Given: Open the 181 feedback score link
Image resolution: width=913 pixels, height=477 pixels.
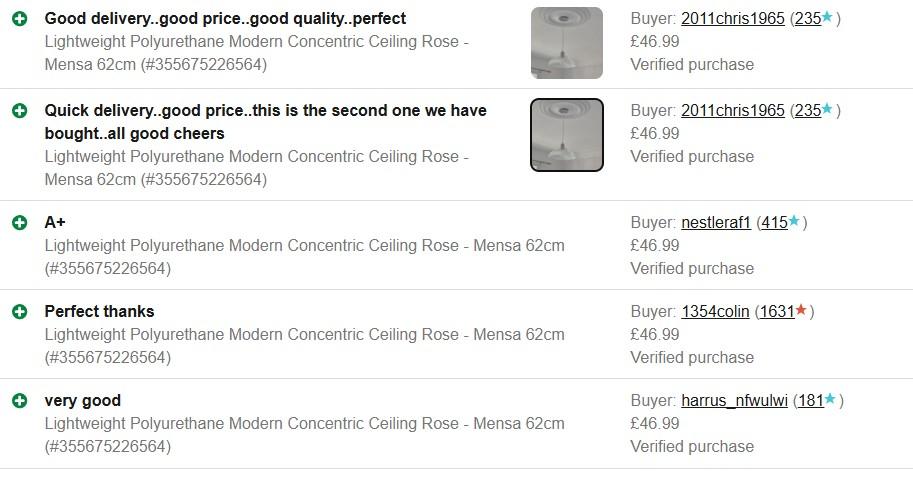Looking at the screenshot, I should [x=810, y=401].
